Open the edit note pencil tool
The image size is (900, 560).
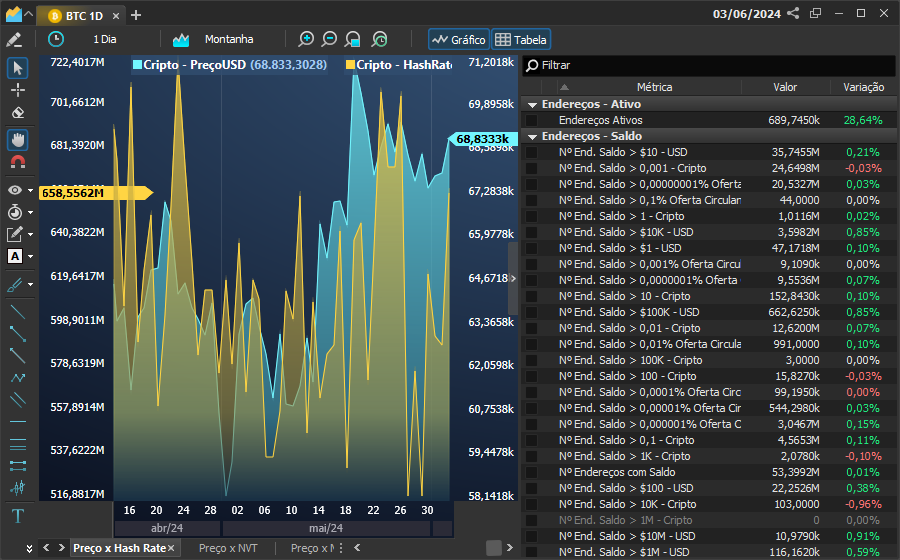coord(14,234)
